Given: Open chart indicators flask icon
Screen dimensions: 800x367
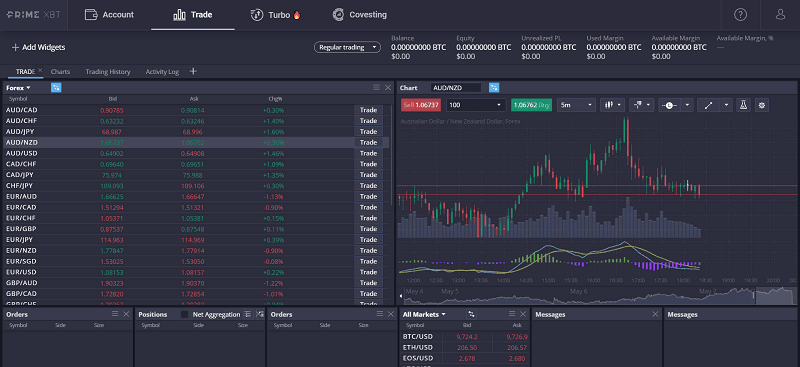Looking at the screenshot, I should [743, 105].
